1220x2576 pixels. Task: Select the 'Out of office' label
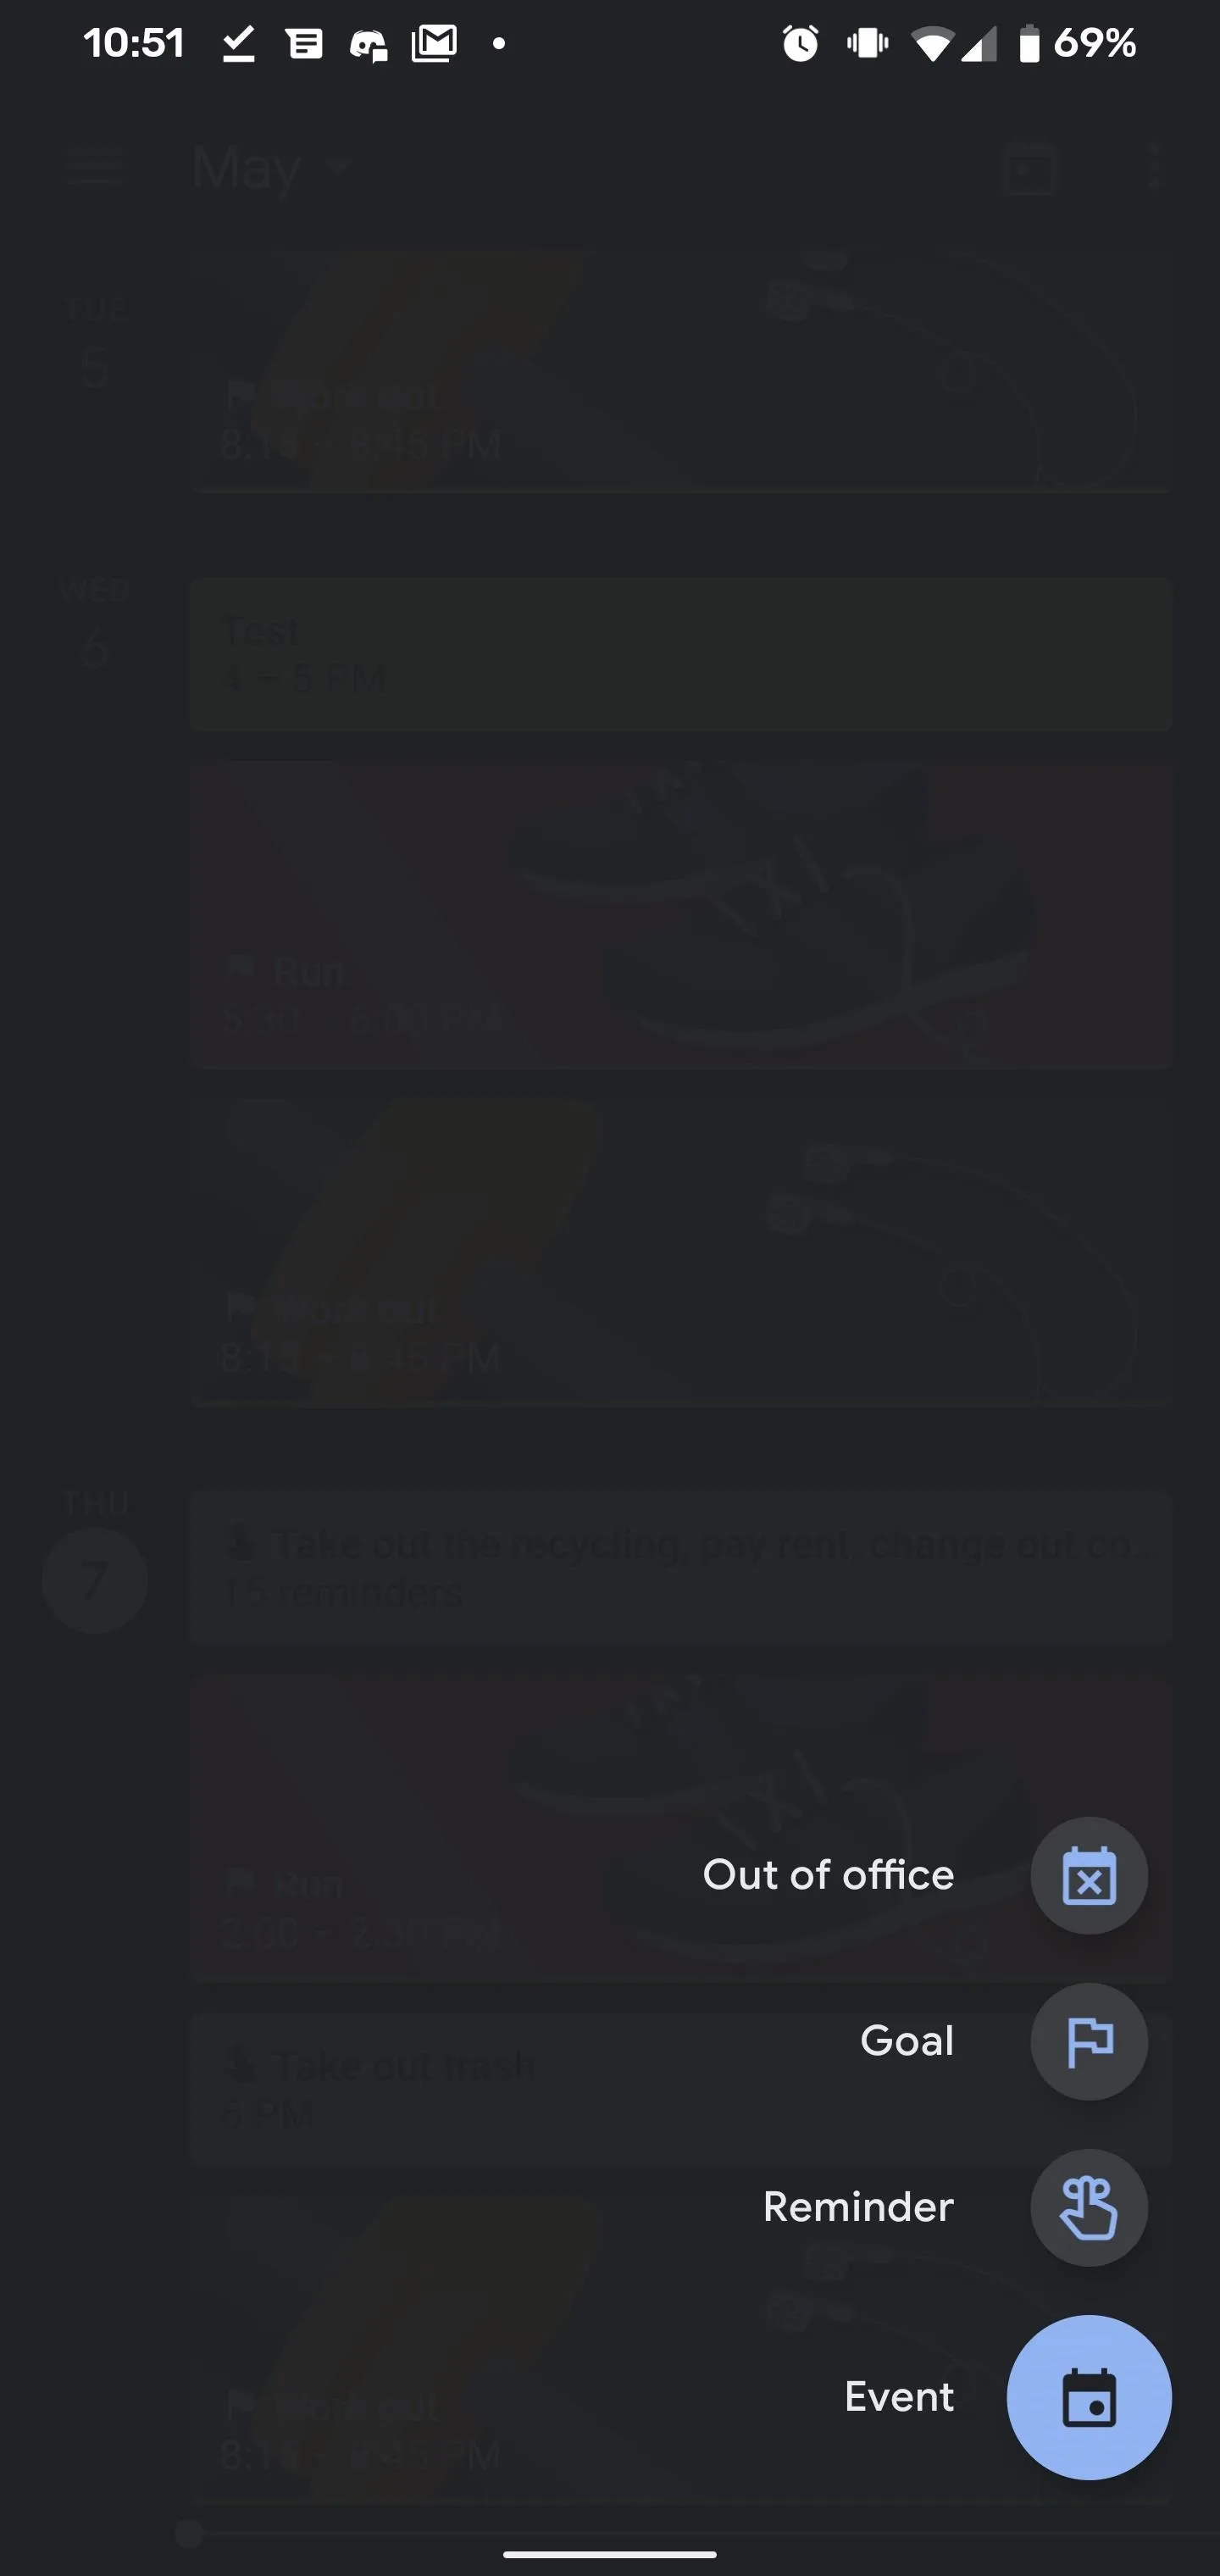click(828, 1875)
